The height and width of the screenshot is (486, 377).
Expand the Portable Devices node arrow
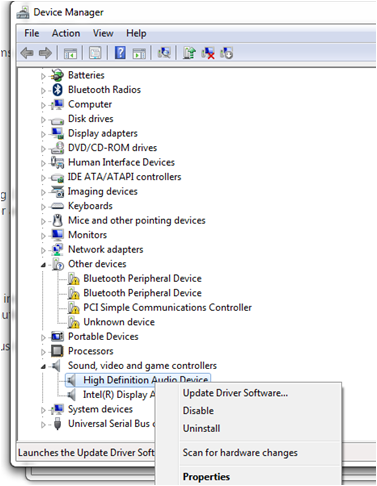coord(43,337)
